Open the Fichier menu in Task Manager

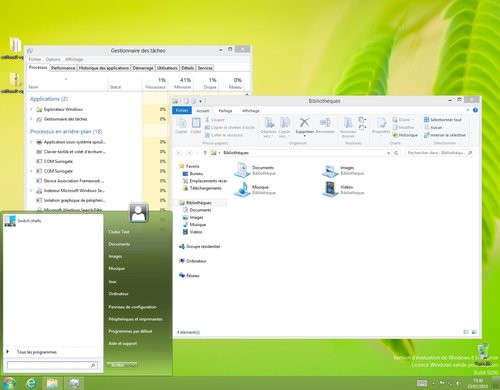[x=35, y=59]
